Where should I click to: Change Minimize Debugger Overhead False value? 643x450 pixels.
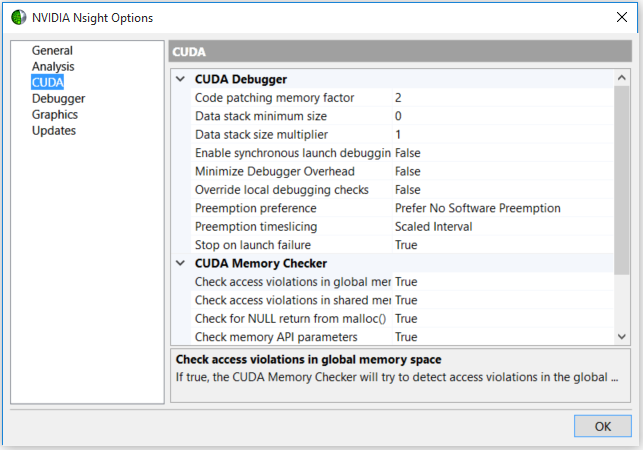(503, 171)
